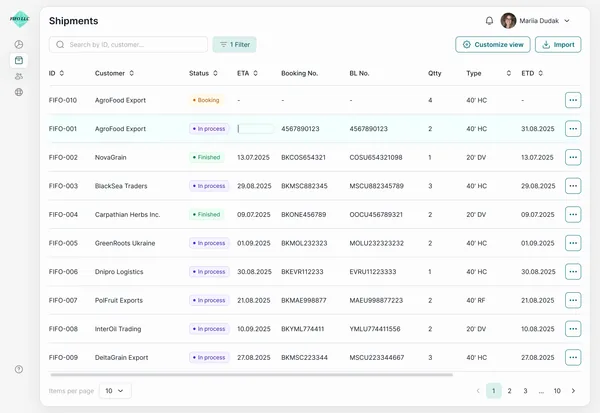
Task: Select page 1 in pagination
Action: pyautogui.click(x=494, y=391)
